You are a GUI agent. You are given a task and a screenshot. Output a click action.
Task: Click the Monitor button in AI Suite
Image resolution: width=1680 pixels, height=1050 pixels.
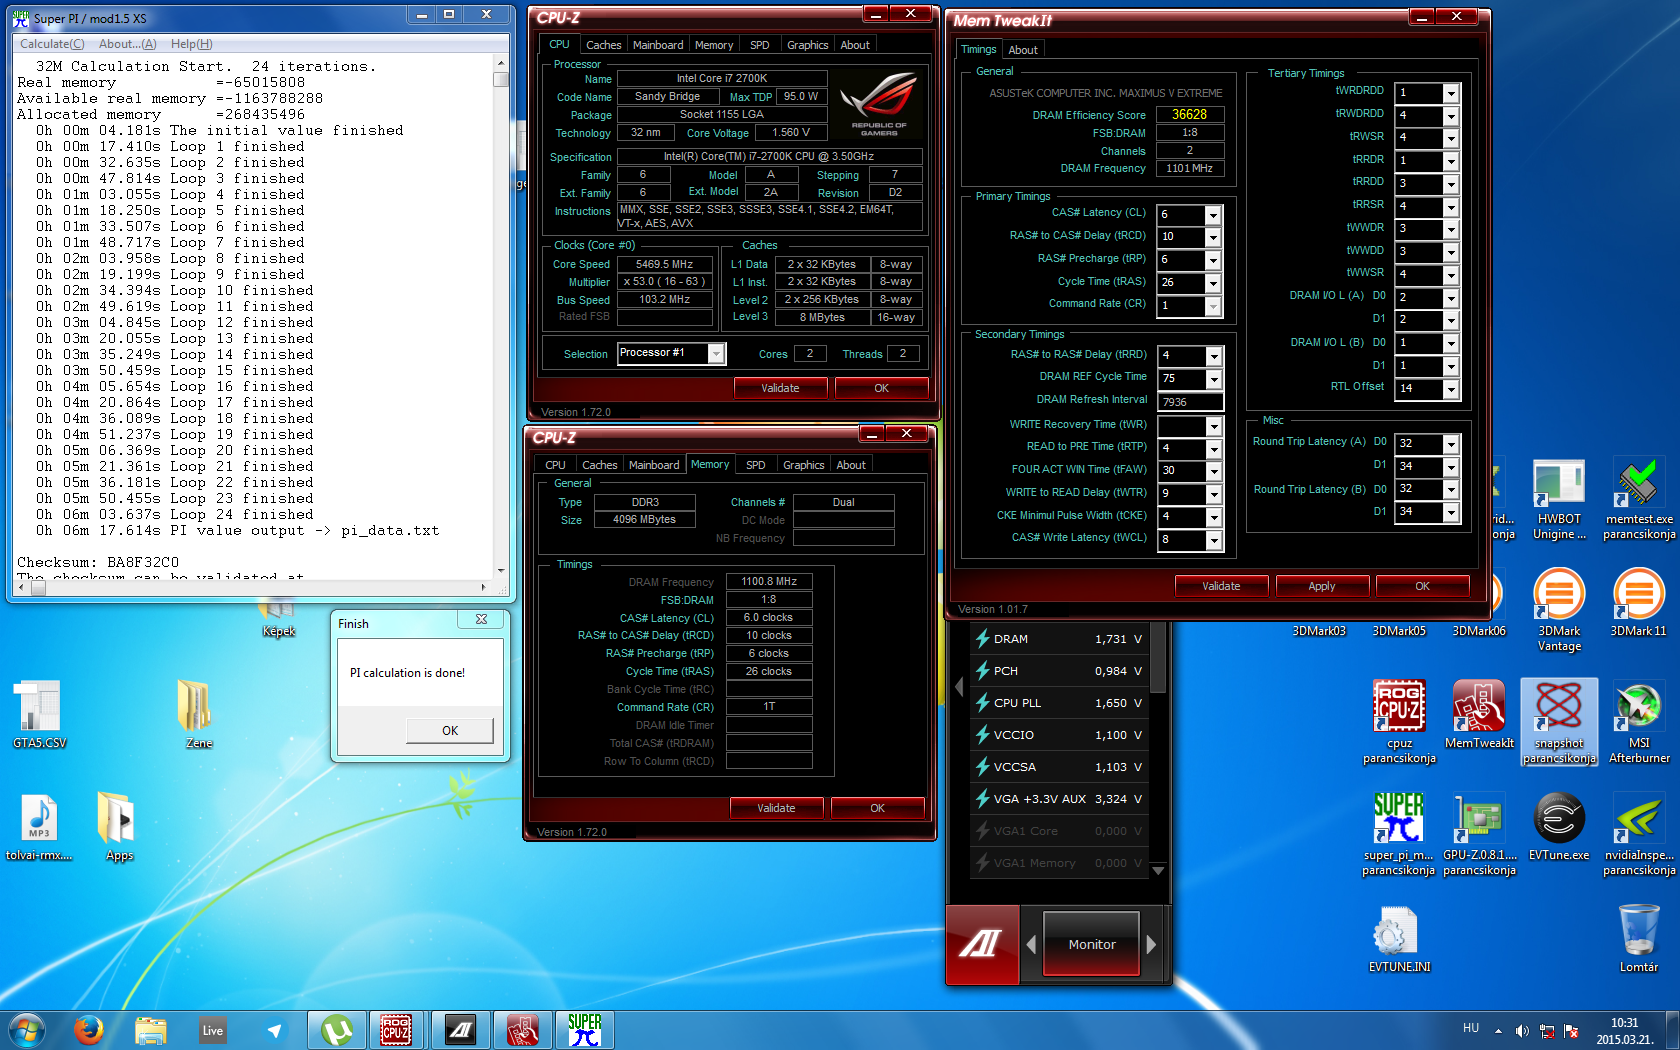click(x=1092, y=944)
